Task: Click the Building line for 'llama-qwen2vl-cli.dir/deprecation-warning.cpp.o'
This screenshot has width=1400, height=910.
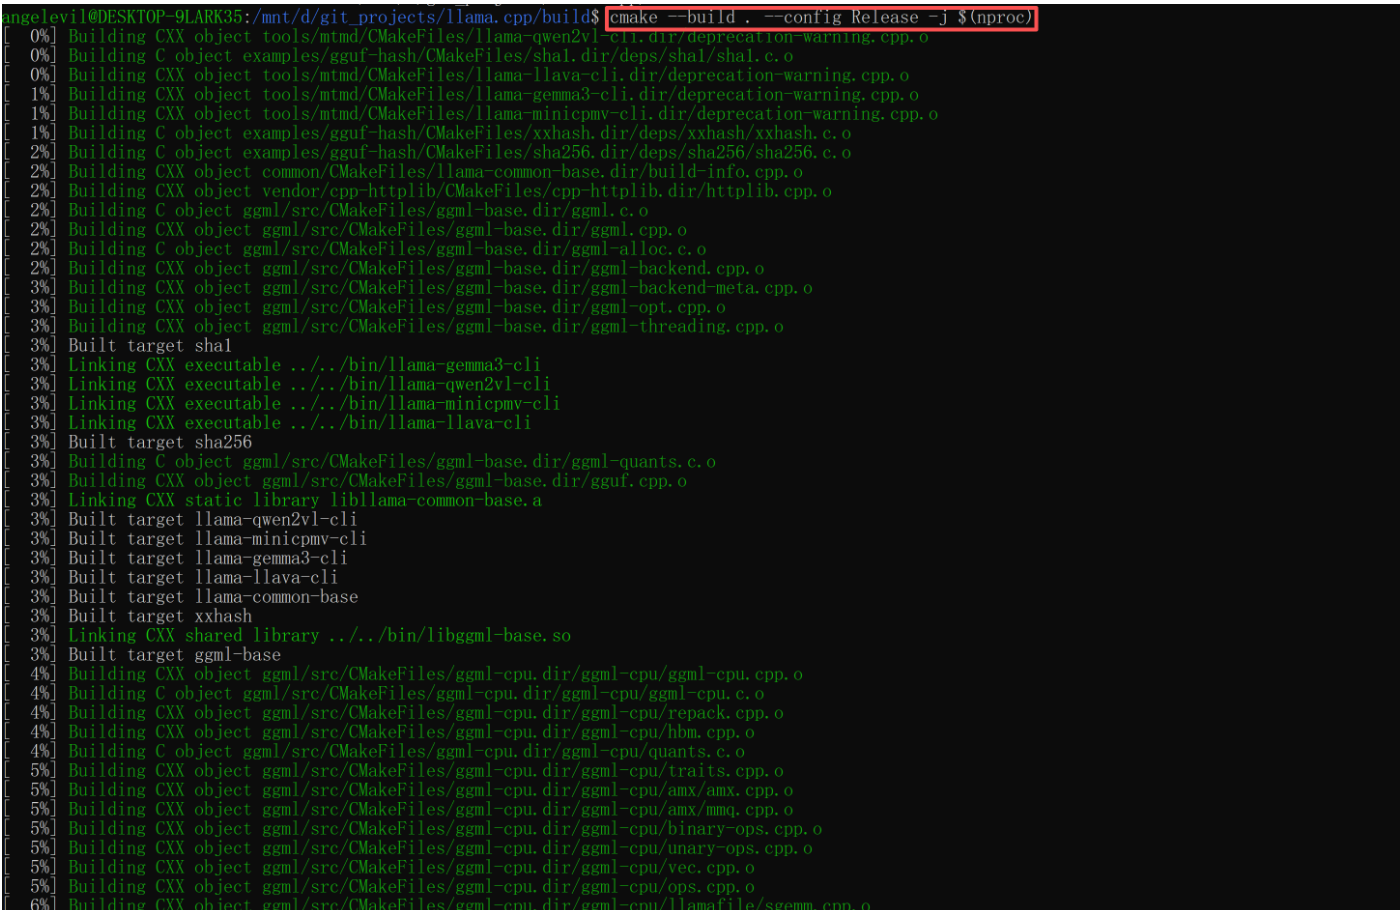Action: [x=465, y=37]
